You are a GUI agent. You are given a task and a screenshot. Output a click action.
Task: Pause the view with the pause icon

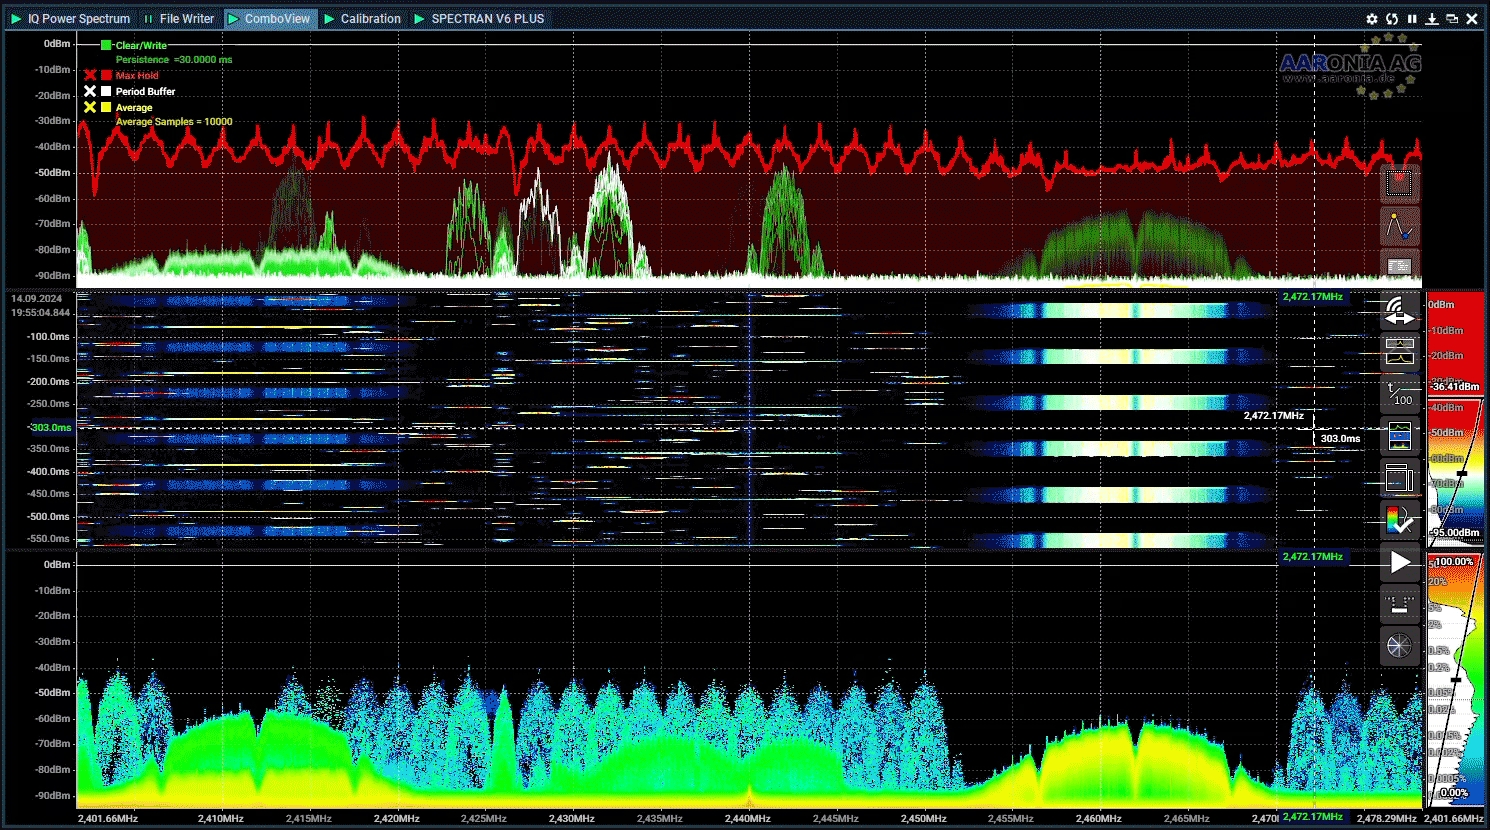[x=1412, y=19]
